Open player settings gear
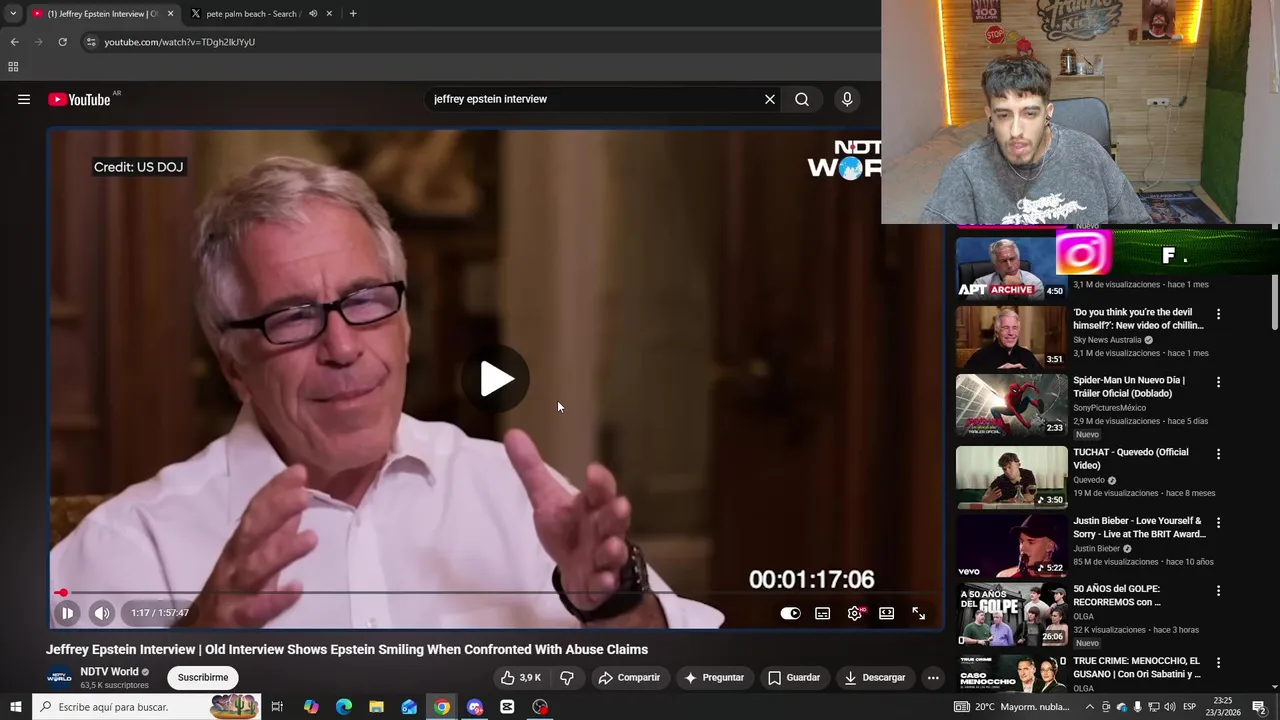This screenshot has height=720, width=1280. (x=854, y=613)
